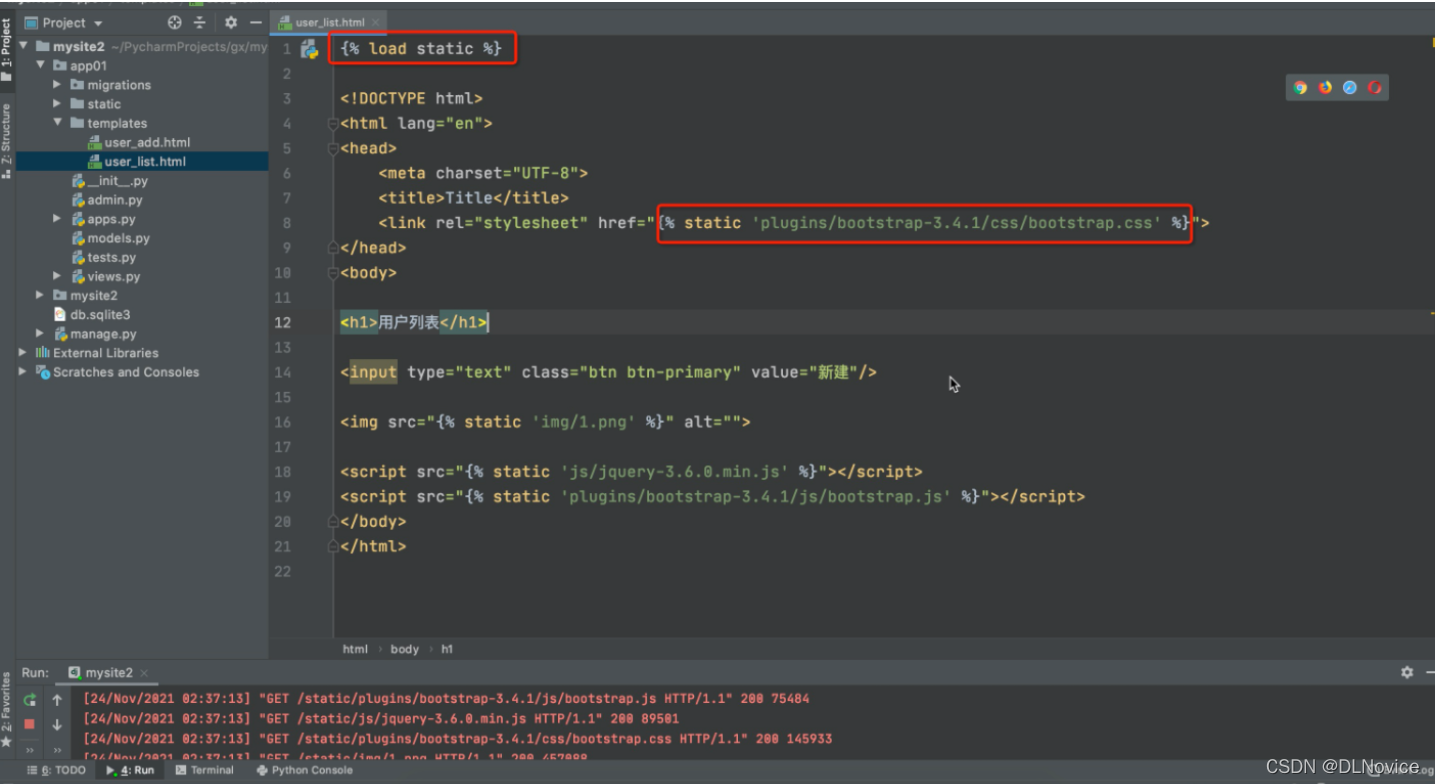Image resolution: width=1435 pixels, height=784 pixels.
Task: Expand the inner mysite2 folder
Action: (x=41, y=295)
